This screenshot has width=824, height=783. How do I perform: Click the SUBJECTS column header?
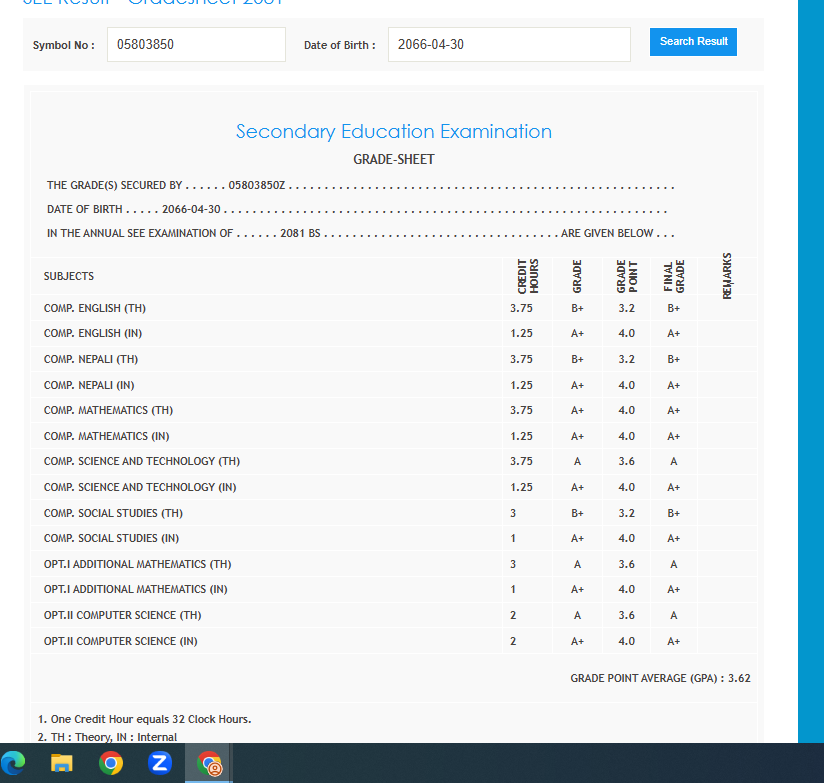click(x=69, y=276)
